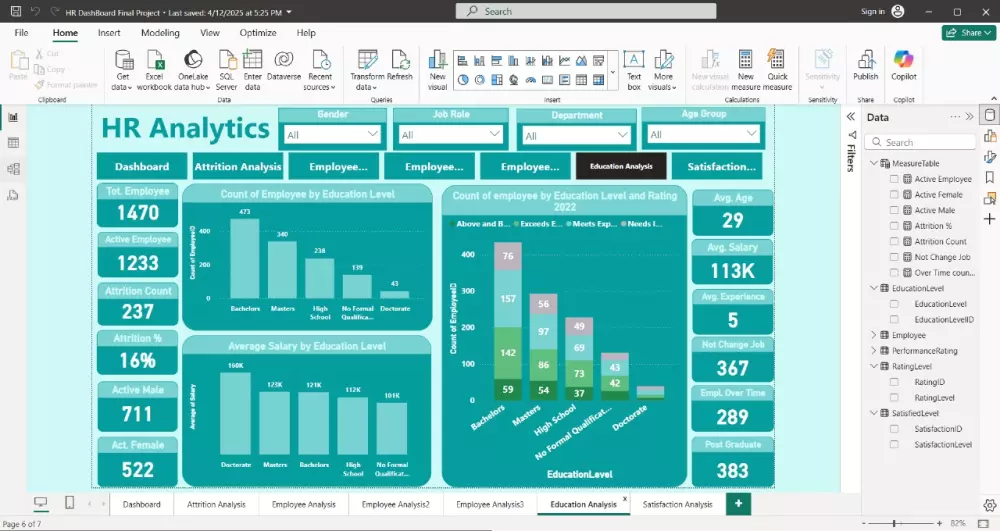
Task: Open the Data pane icon on right rail
Action: [990, 115]
